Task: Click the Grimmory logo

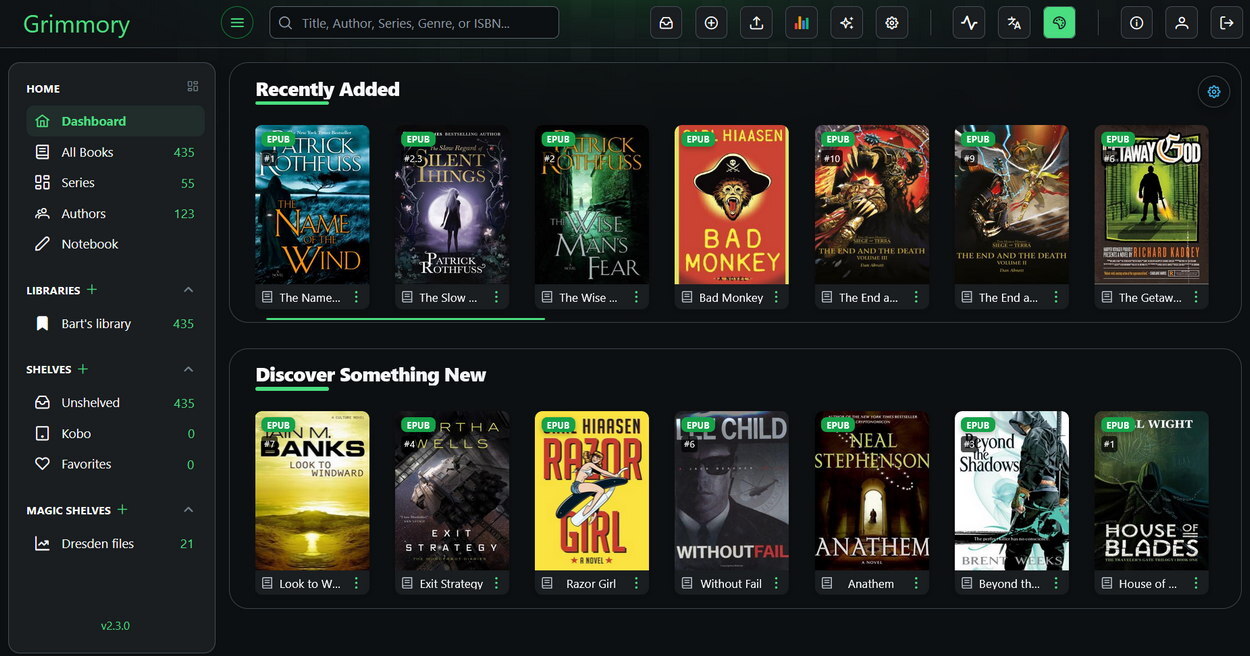Action: coord(76,24)
